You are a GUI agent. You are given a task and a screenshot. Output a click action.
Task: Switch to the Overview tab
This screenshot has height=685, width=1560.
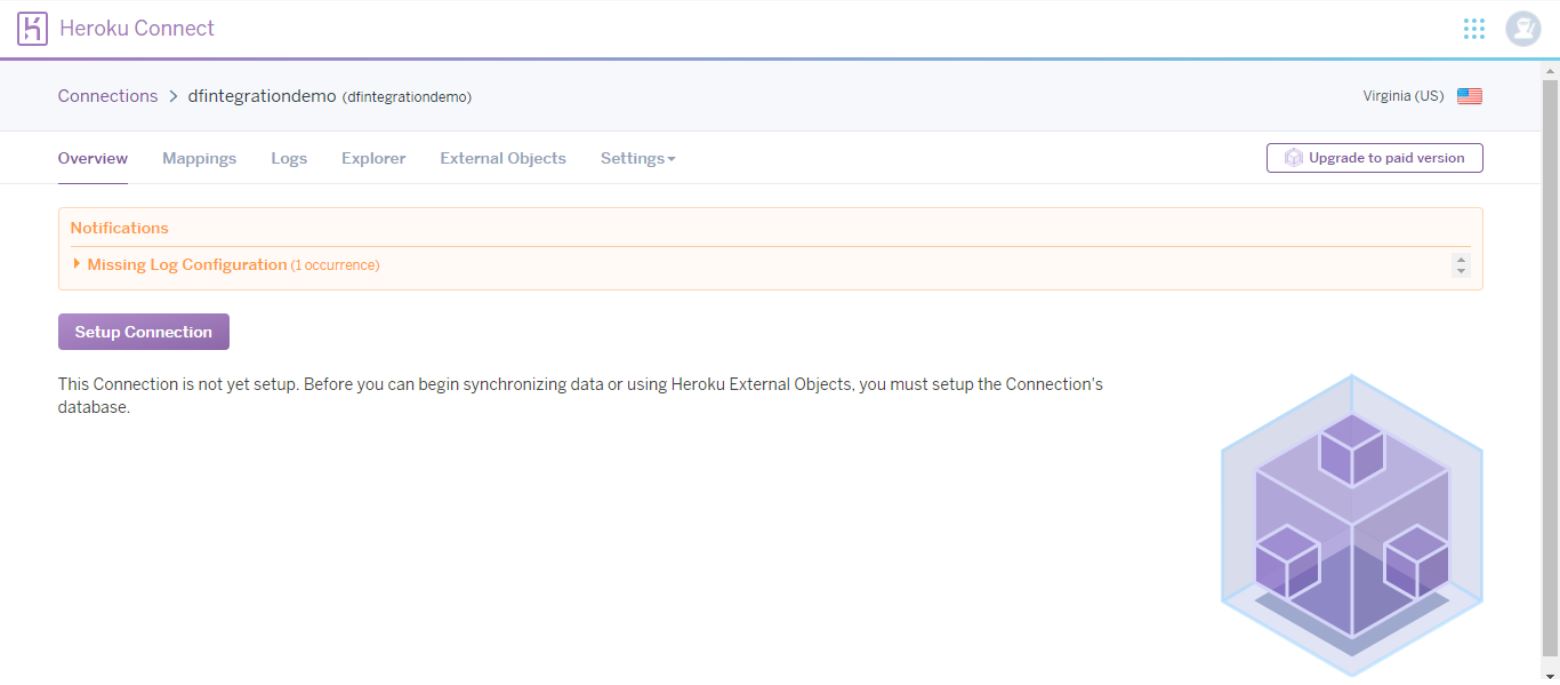pyautogui.click(x=92, y=158)
